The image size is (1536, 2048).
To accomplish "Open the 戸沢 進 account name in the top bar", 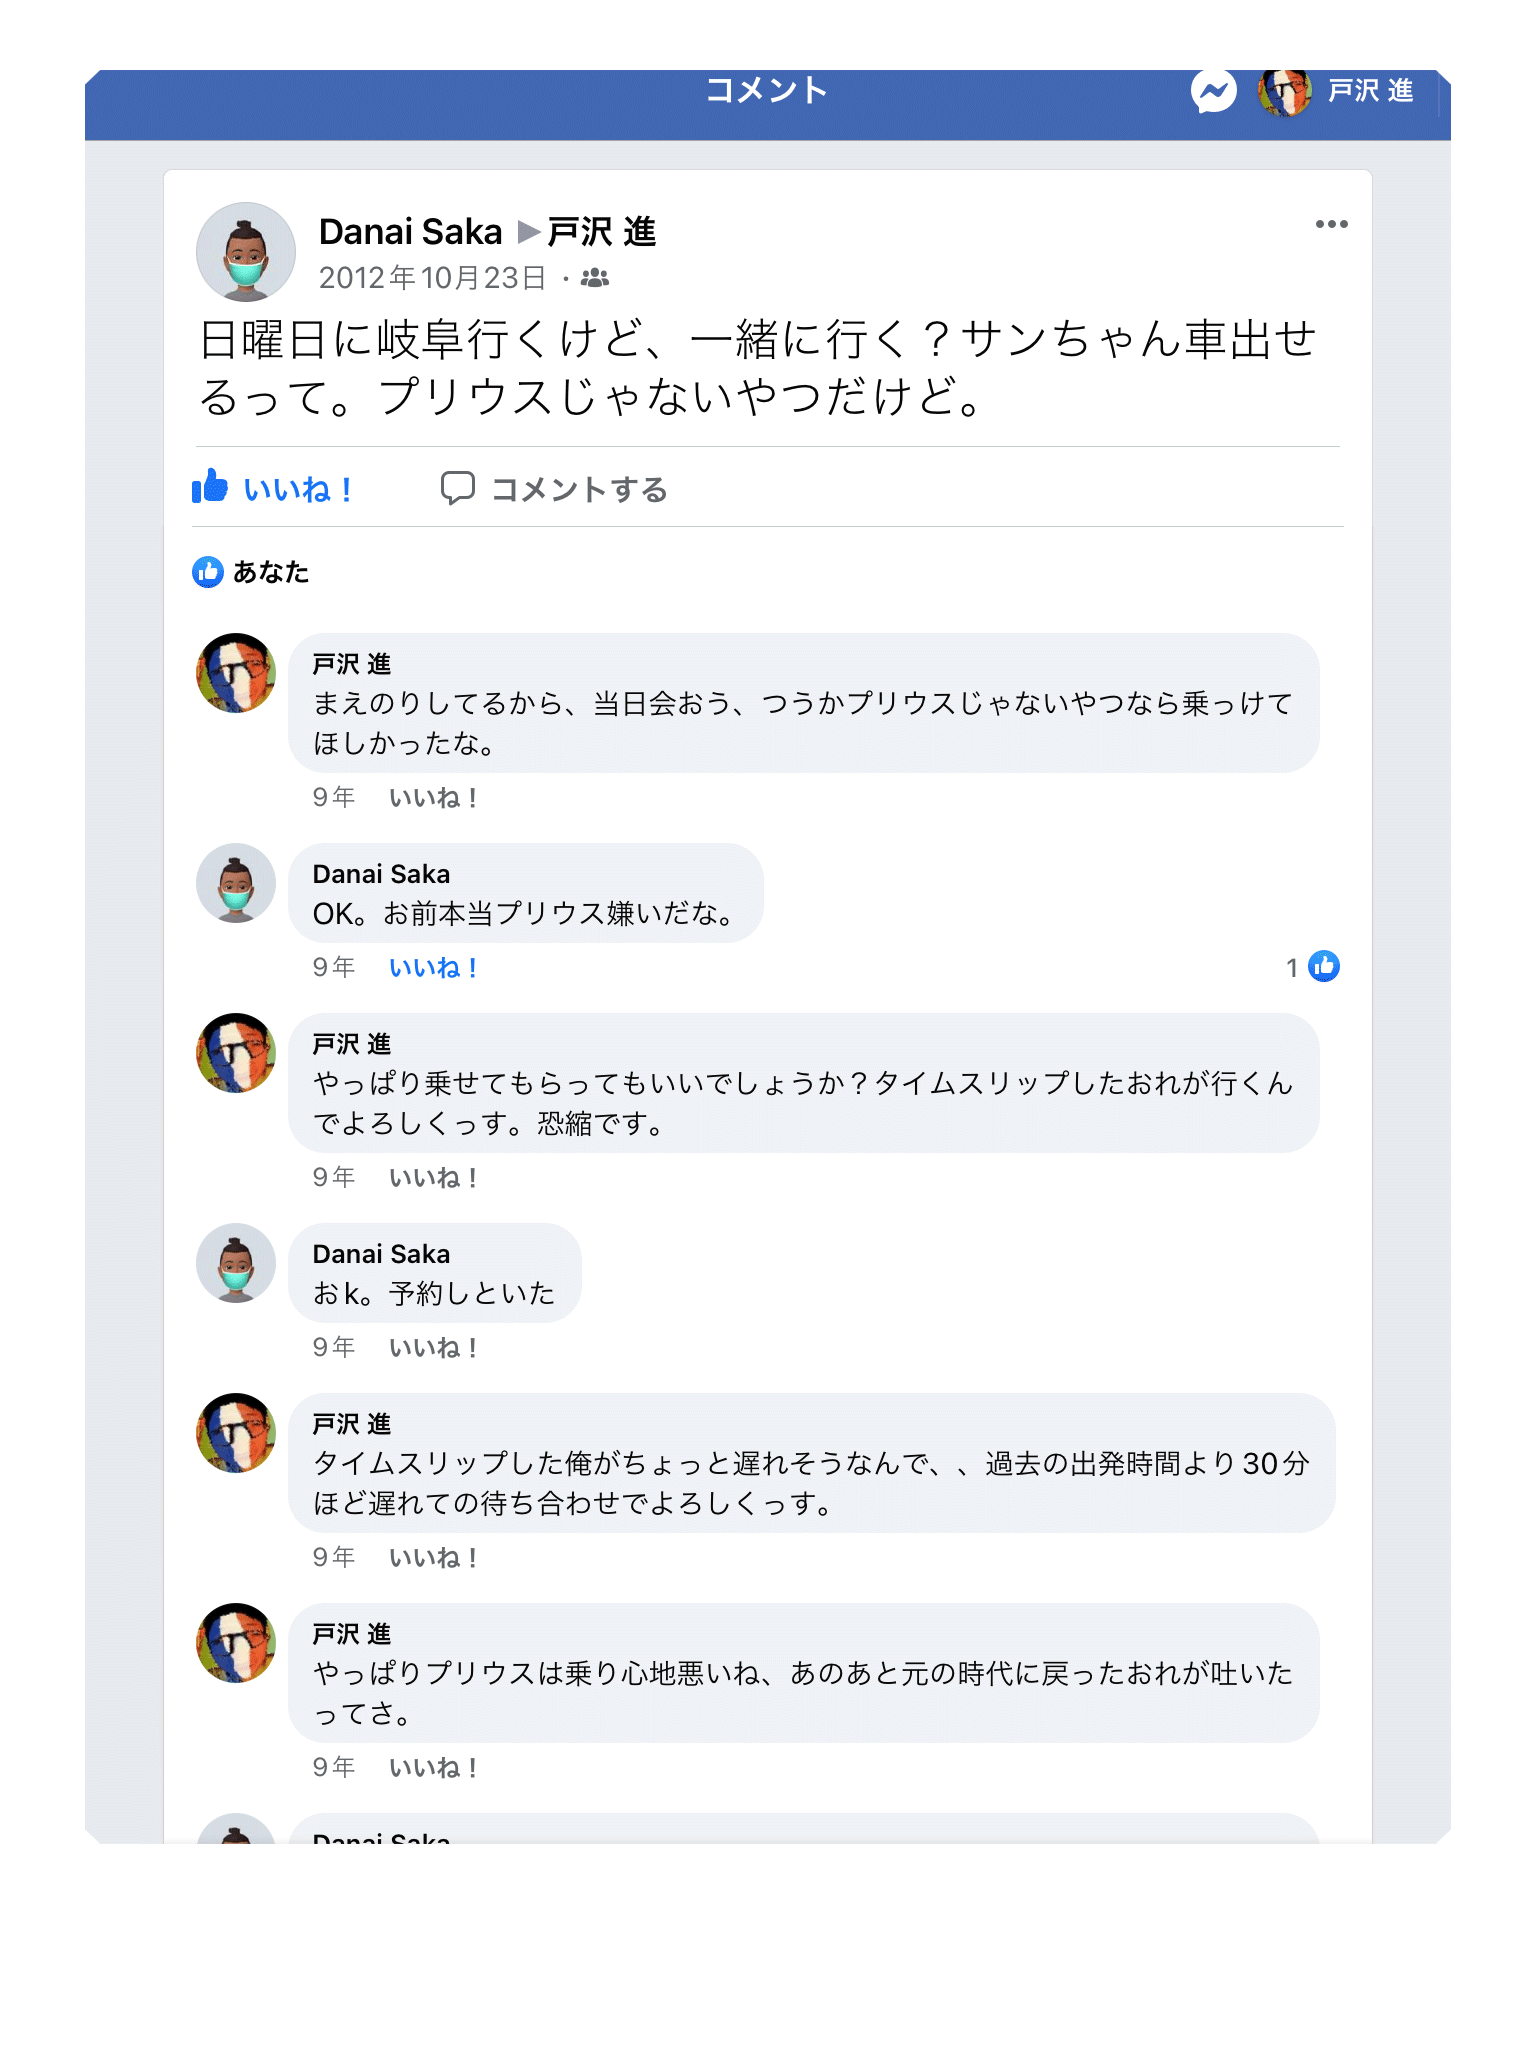I will [1370, 91].
